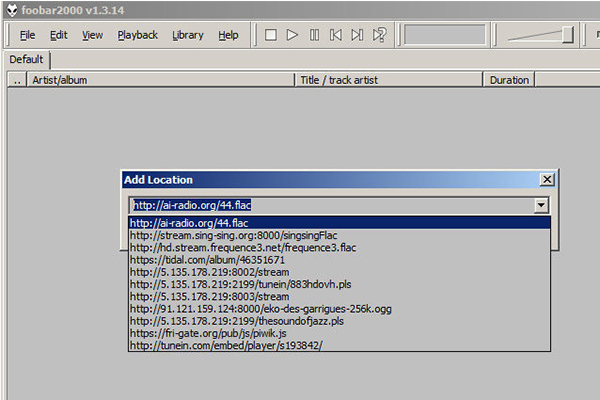600x400 pixels.
Task: Choose the tunein/883hdovh.pls URL entry
Action: tap(339, 284)
